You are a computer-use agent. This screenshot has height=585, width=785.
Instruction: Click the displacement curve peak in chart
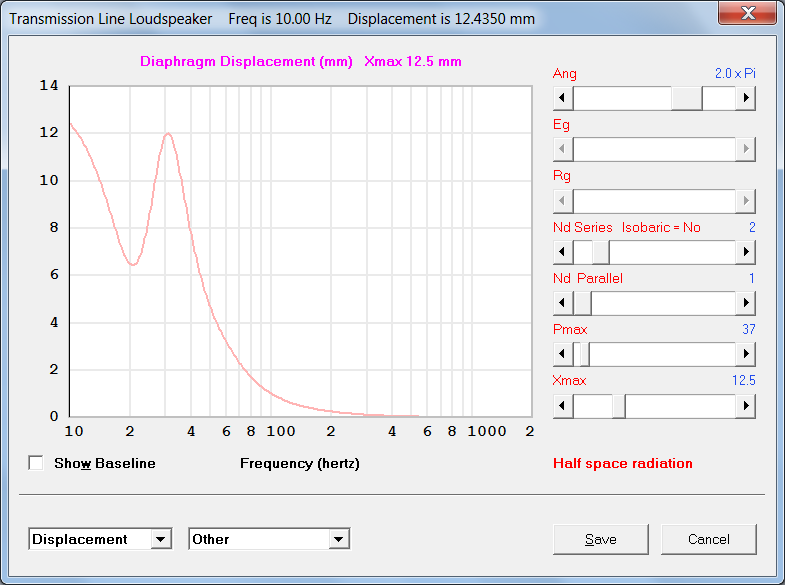pos(169,134)
